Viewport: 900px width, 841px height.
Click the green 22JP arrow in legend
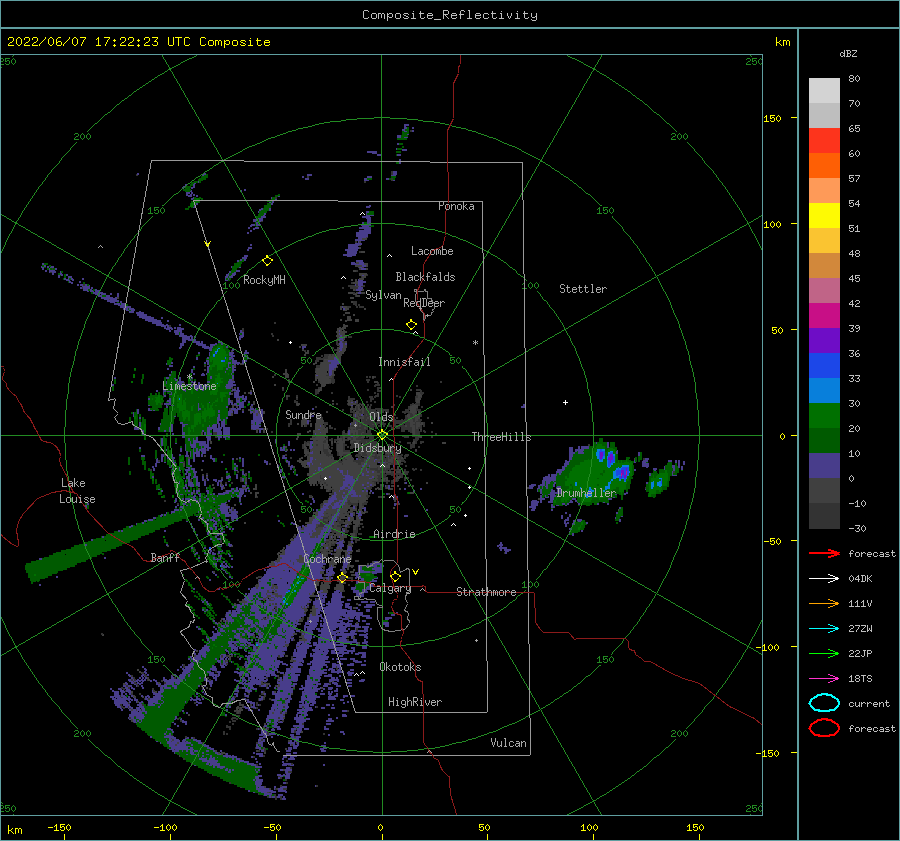tap(824, 653)
